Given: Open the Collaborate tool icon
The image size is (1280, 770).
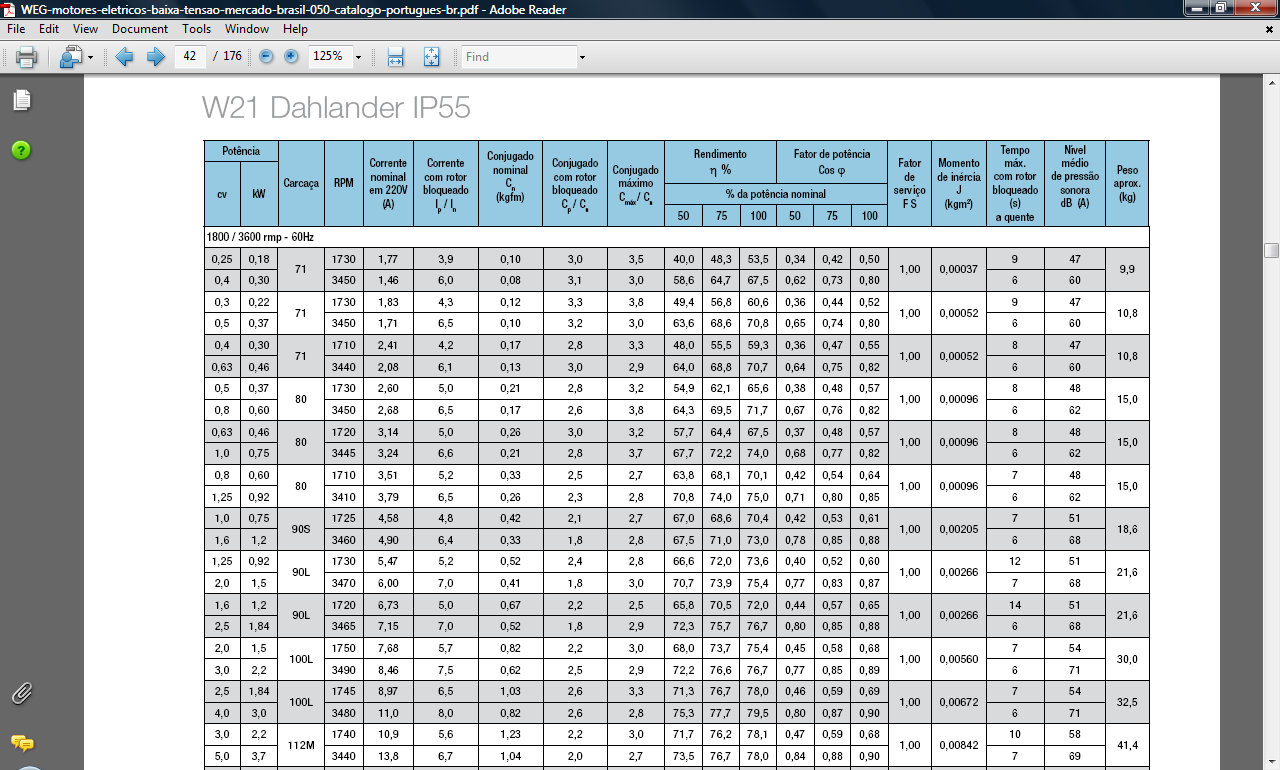Looking at the screenshot, I should pyautogui.click(x=70, y=57).
